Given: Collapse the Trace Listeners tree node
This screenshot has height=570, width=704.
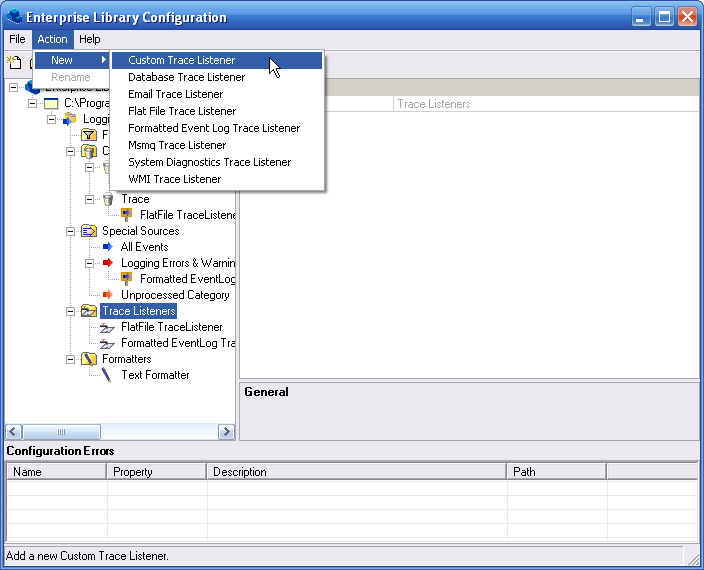Looking at the screenshot, I should coord(71,311).
